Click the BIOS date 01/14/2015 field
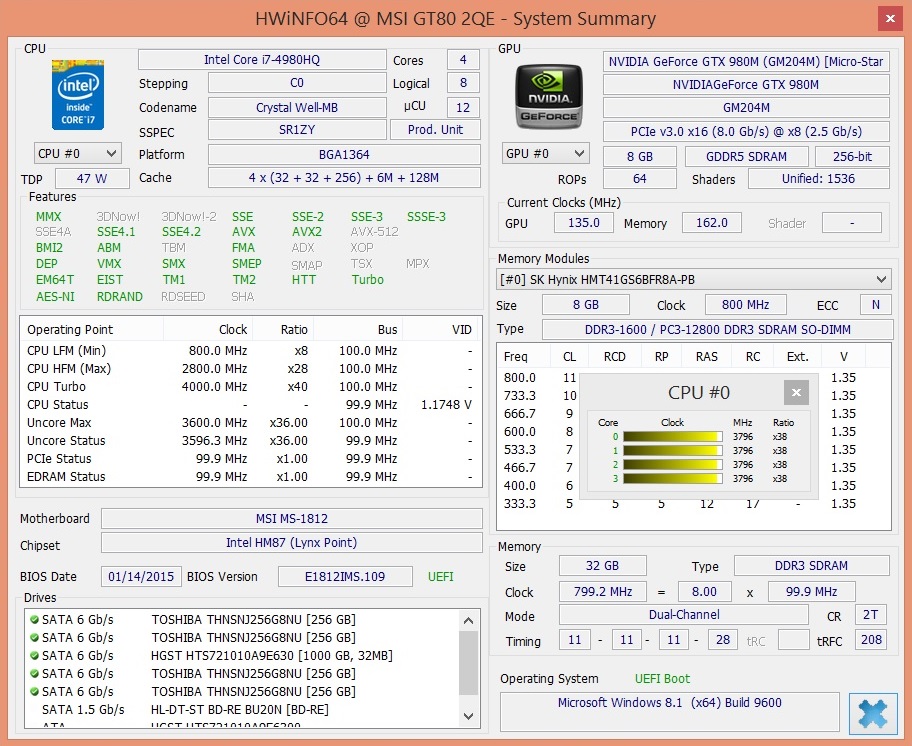This screenshot has width=912, height=746. click(141, 577)
